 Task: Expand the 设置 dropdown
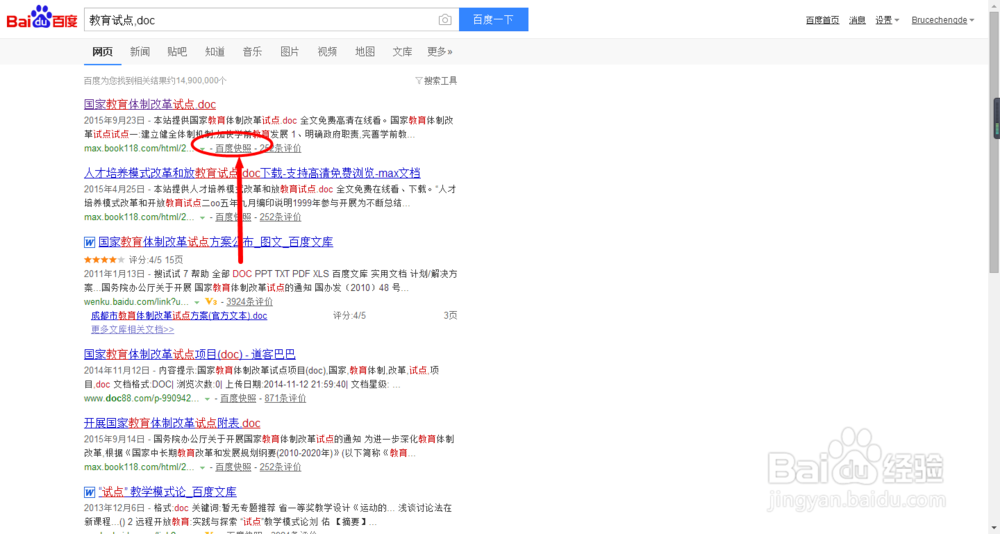tap(886, 20)
